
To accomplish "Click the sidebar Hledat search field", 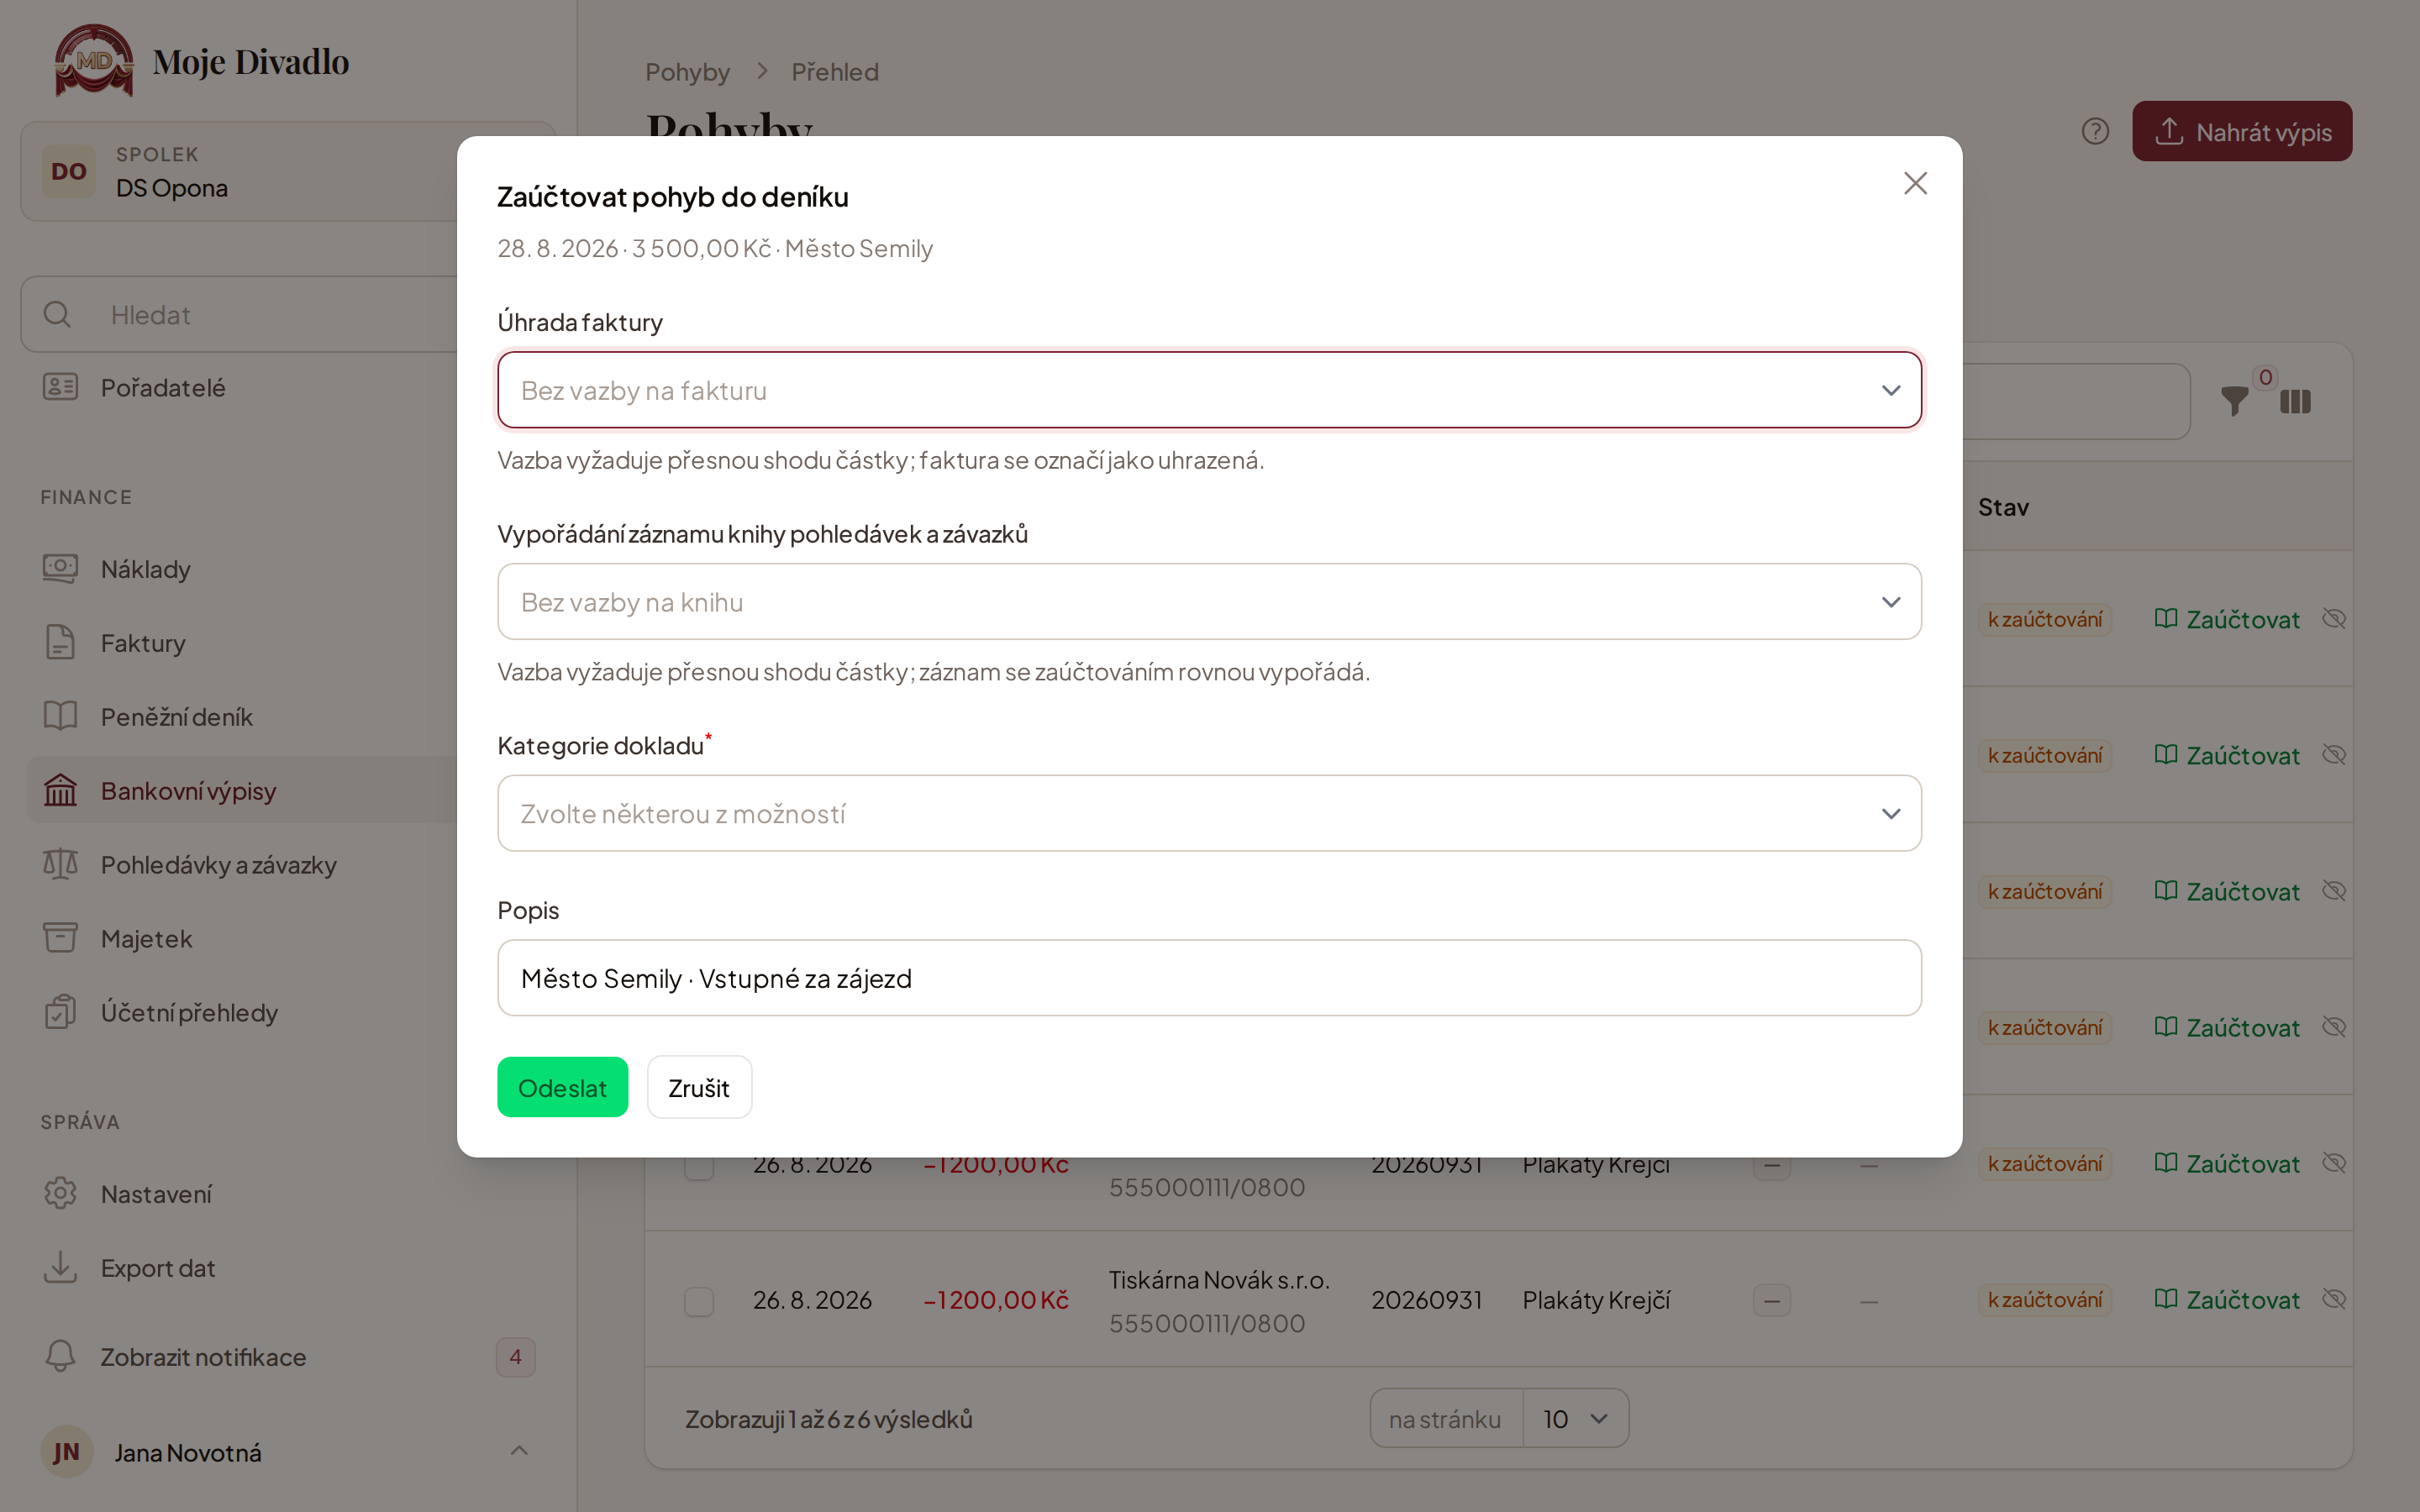I will click(288, 314).
